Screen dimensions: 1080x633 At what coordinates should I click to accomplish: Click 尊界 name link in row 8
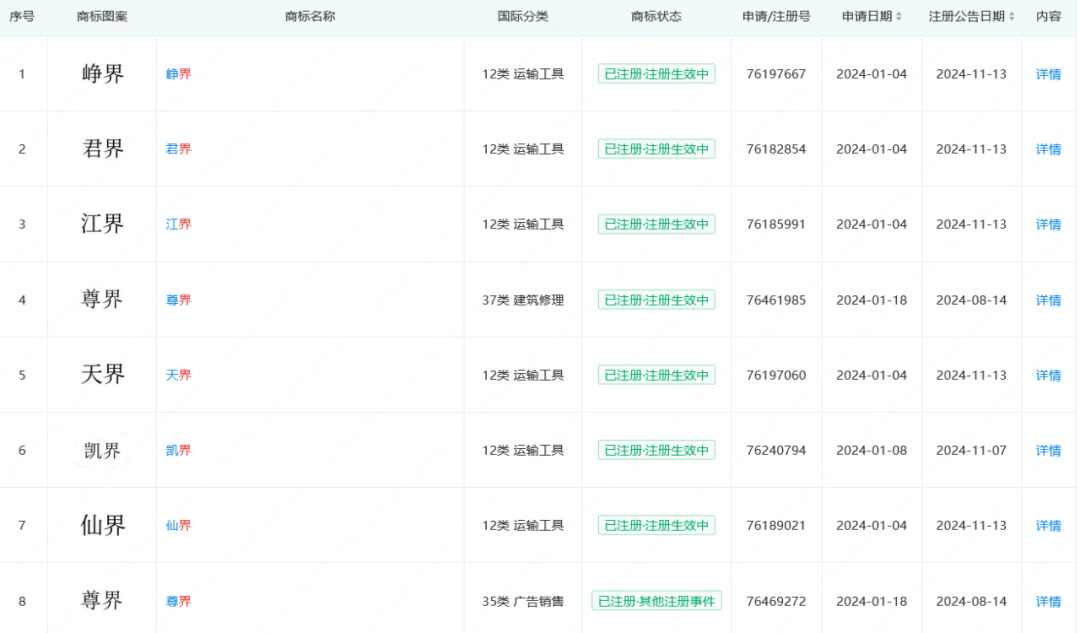178,601
